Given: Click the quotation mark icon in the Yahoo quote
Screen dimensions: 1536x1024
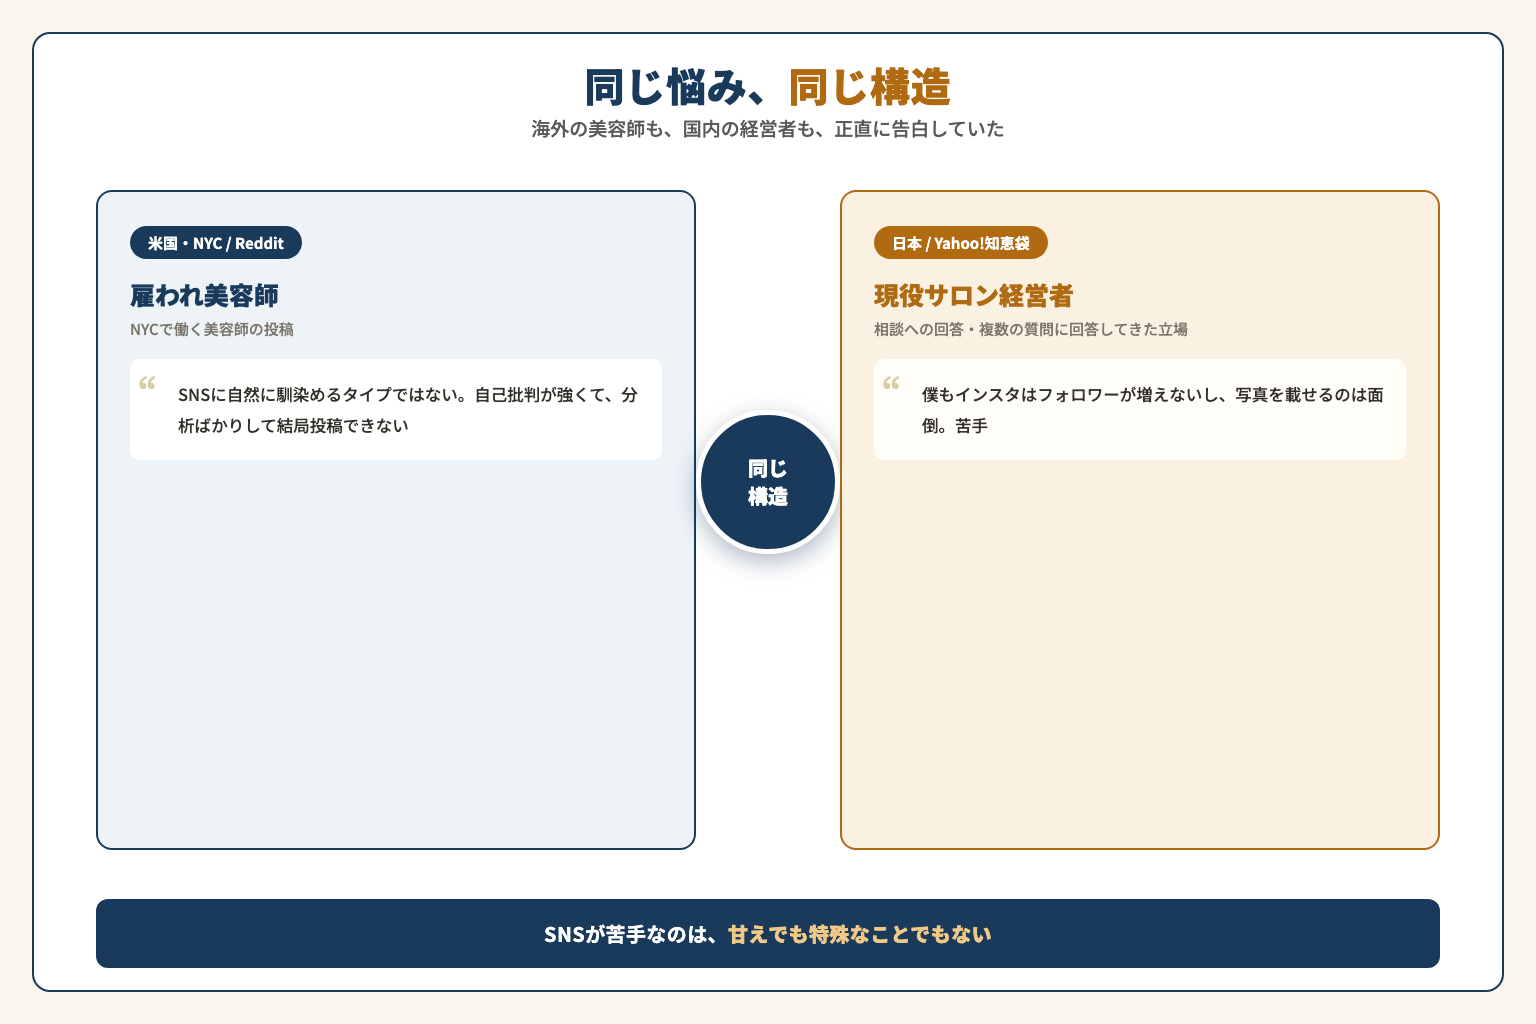Looking at the screenshot, I should (x=891, y=383).
